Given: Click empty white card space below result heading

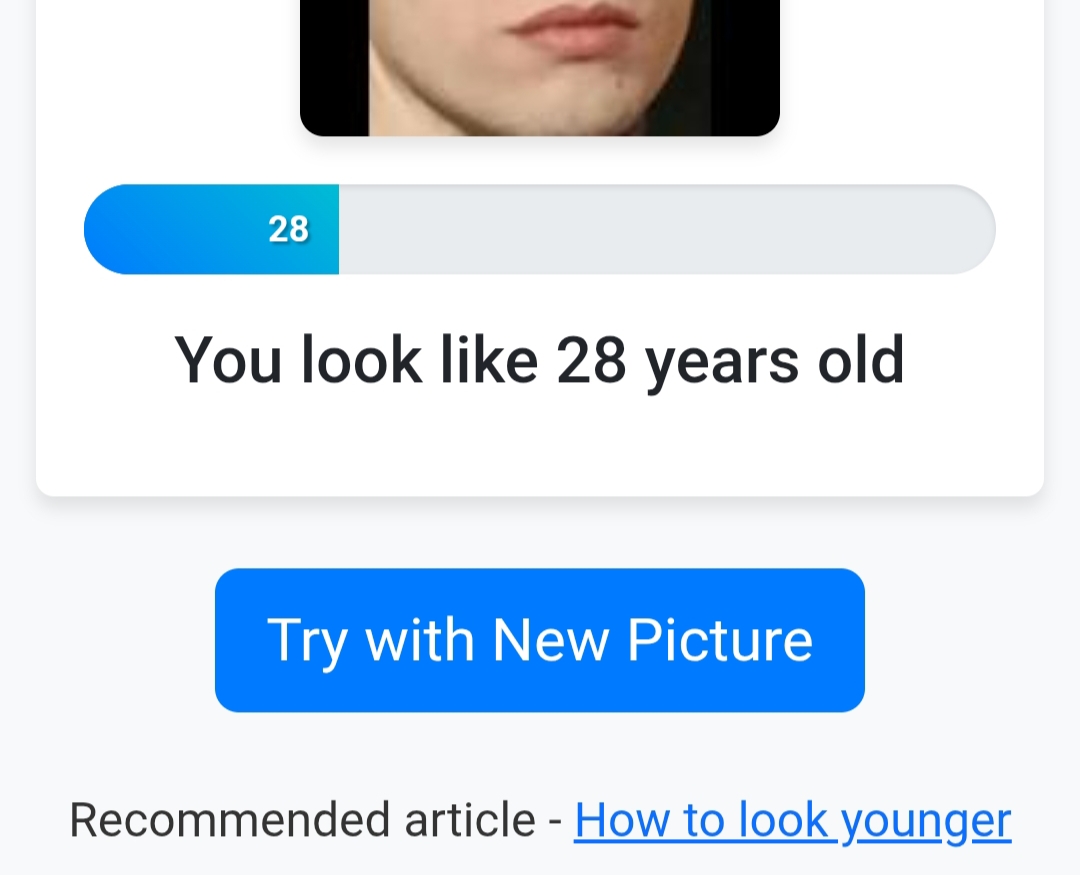Looking at the screenshot, I should click(x=539, y=450).
